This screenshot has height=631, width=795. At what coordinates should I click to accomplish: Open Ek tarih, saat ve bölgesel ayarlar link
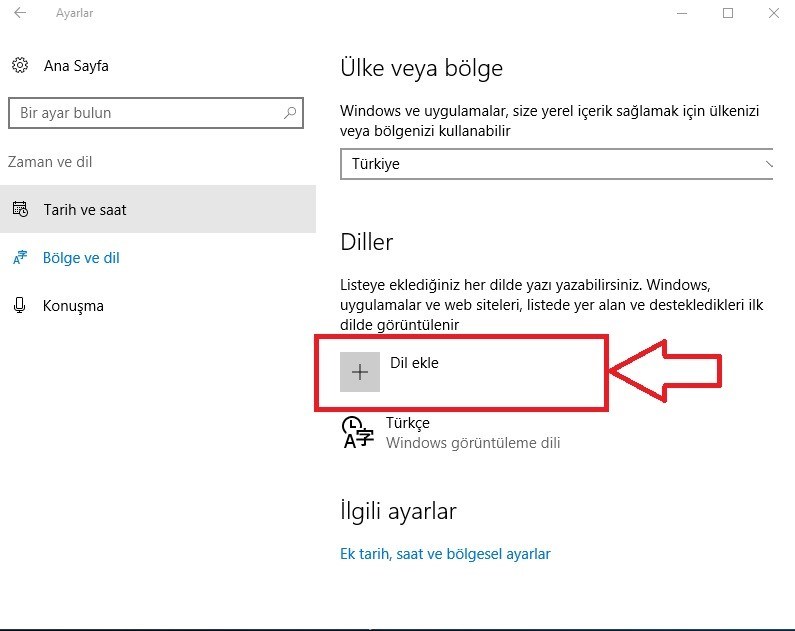(x=445, y=554)
